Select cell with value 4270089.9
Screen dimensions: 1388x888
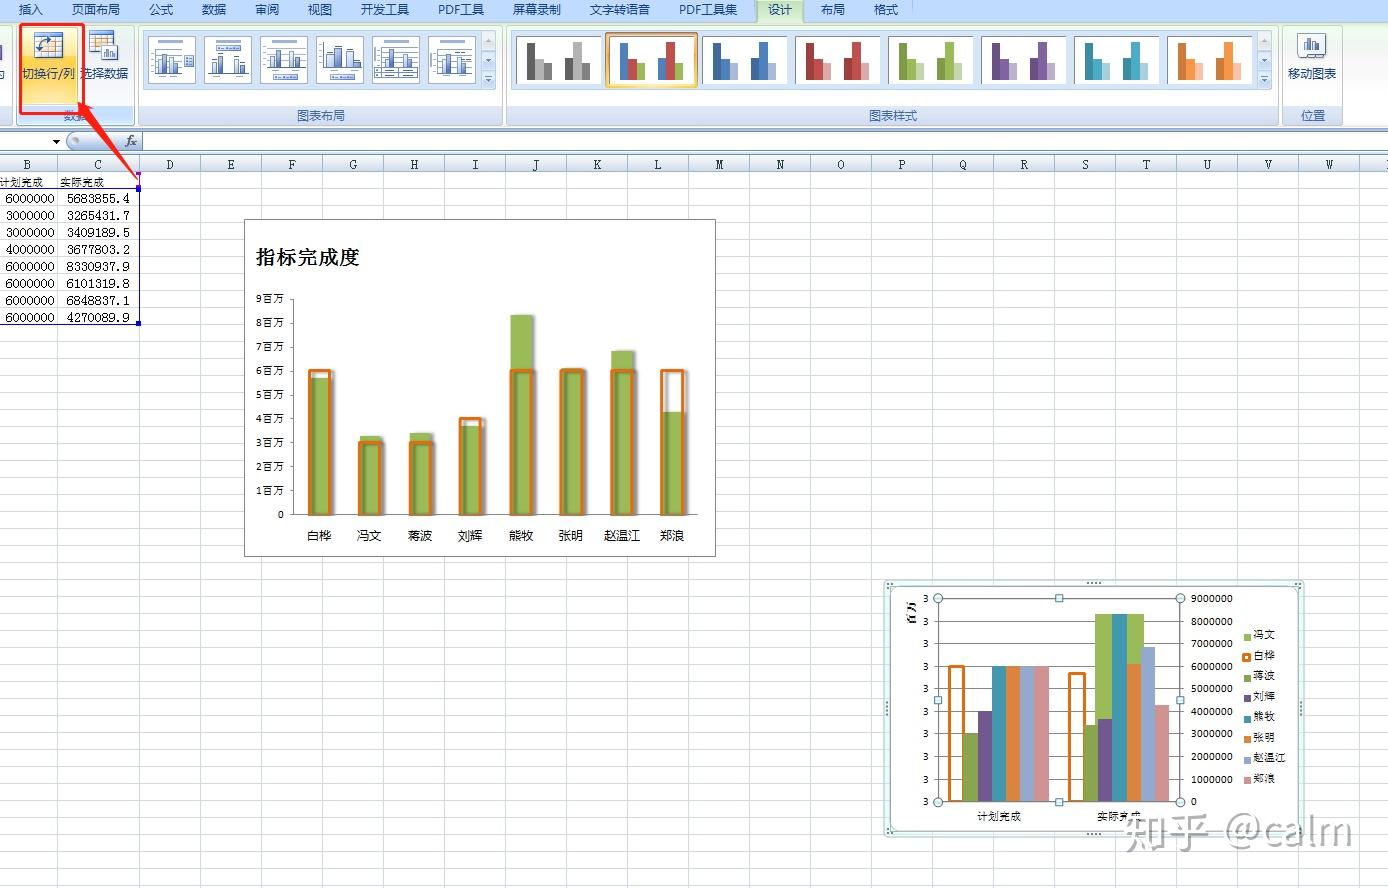click(x=98, y=318)
